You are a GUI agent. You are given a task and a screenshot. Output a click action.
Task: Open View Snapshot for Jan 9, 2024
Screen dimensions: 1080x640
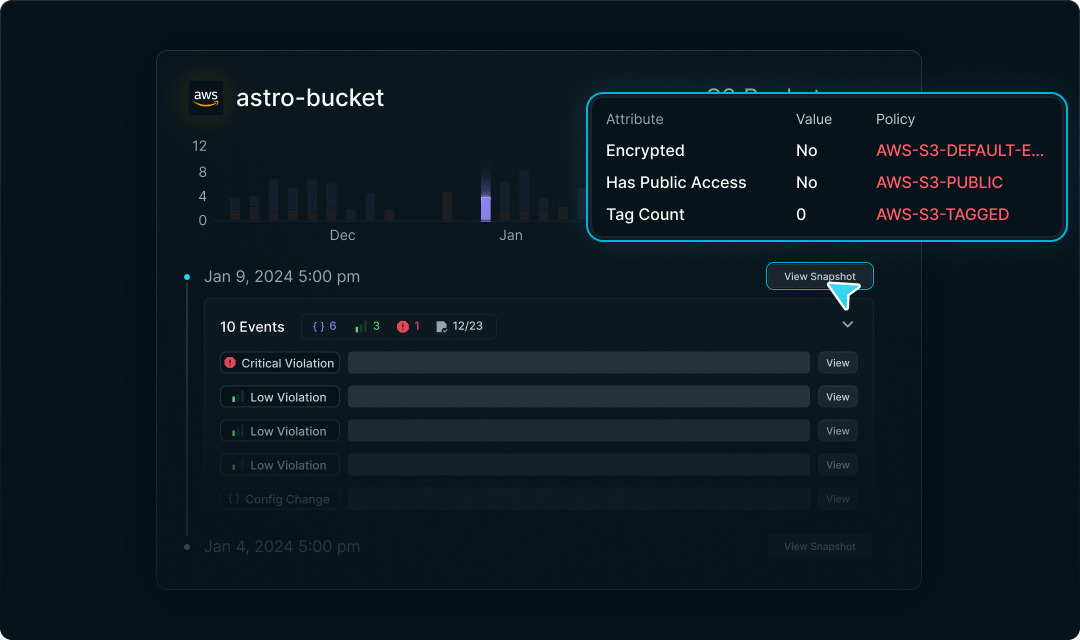pyautogui.click(x=820, y=276)
